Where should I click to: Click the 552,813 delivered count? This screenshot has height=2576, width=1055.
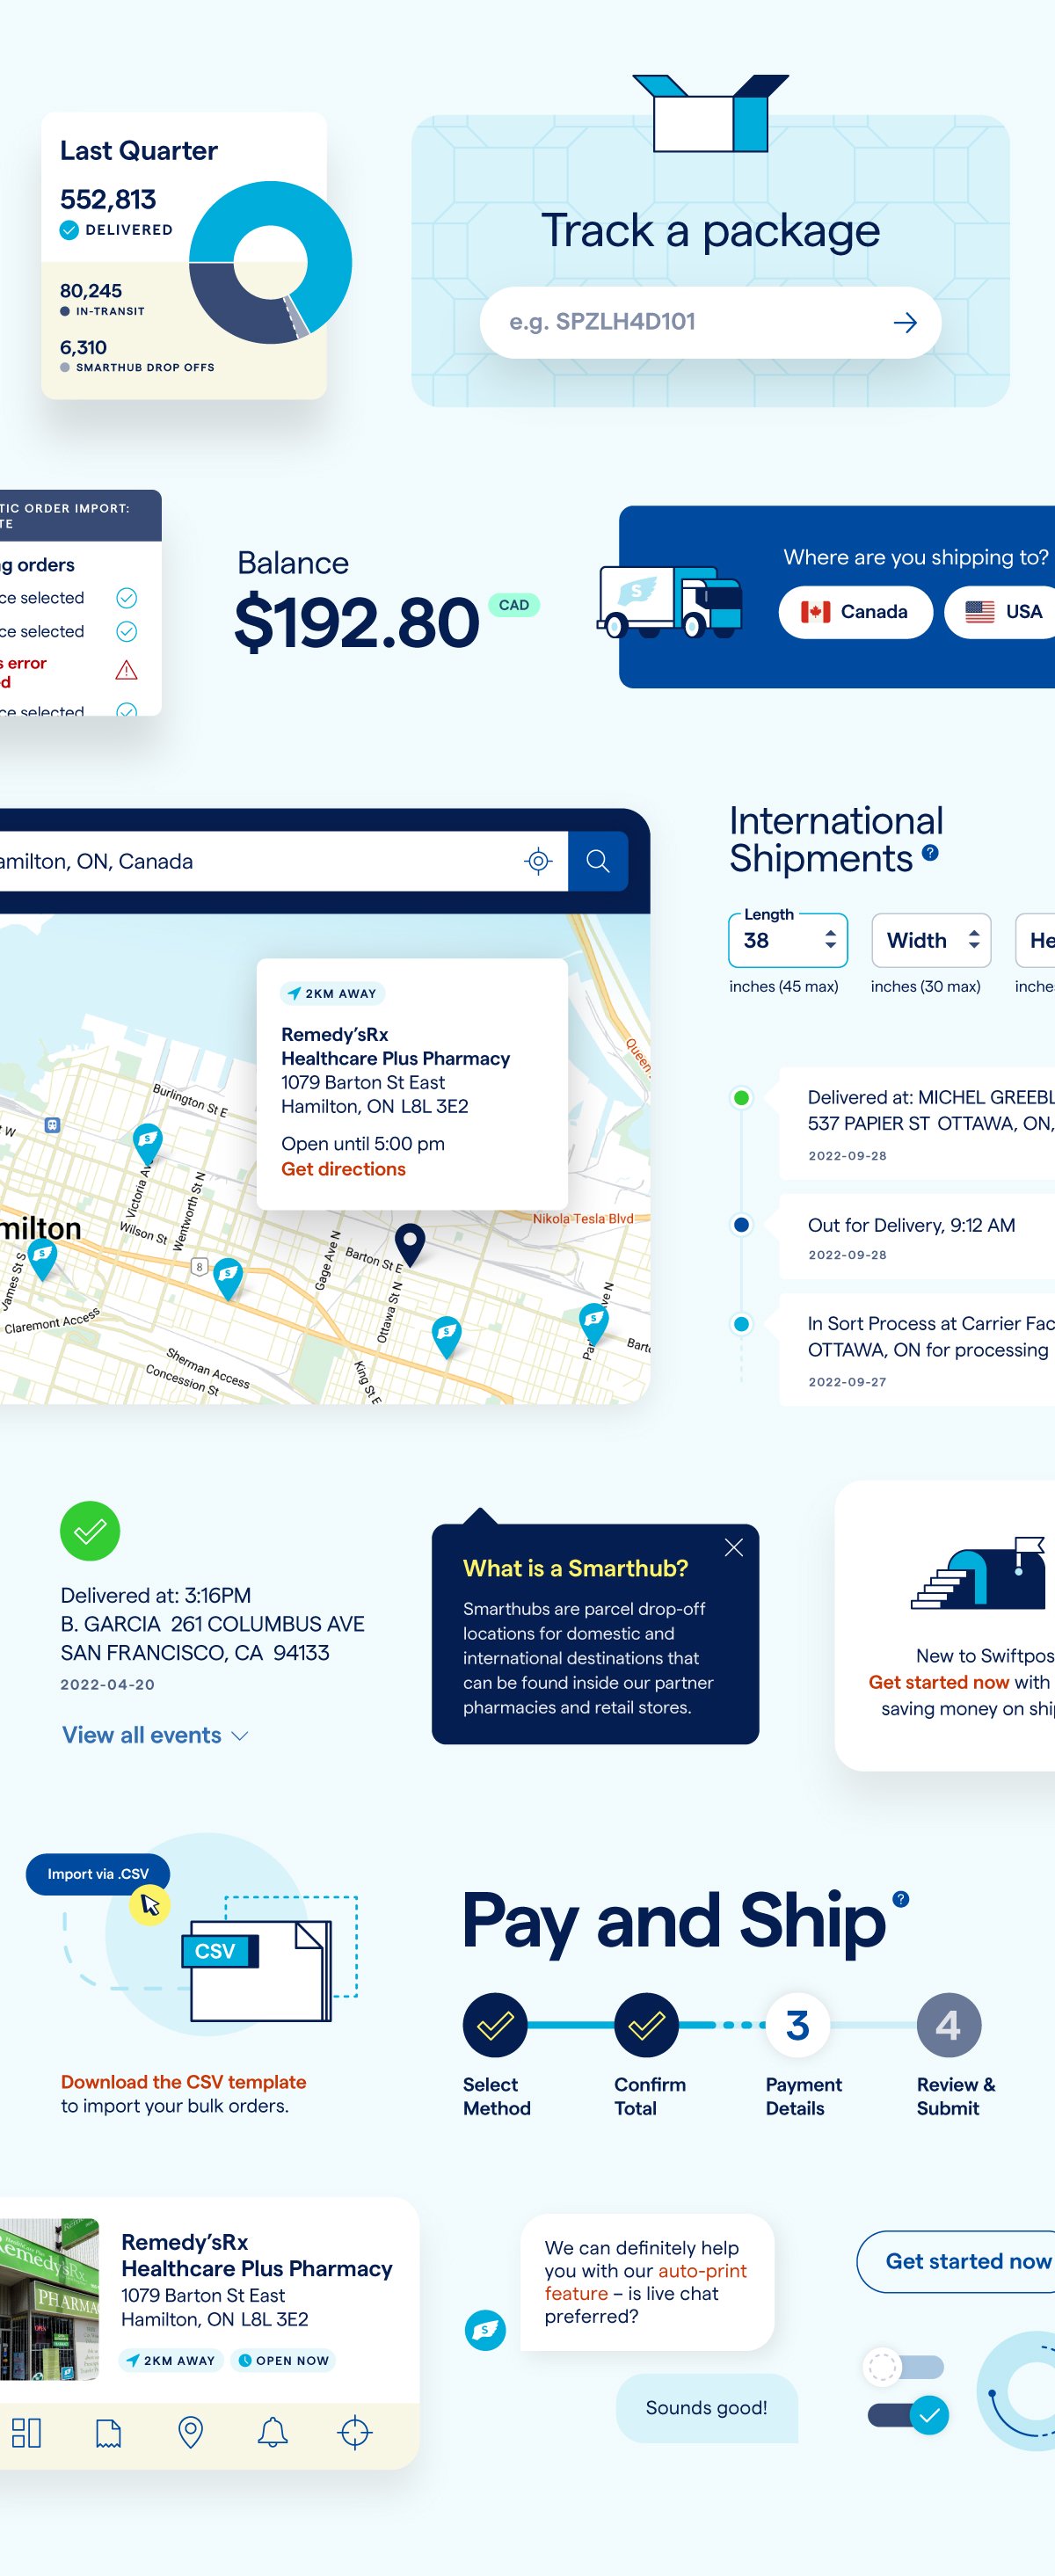point(108,200)
